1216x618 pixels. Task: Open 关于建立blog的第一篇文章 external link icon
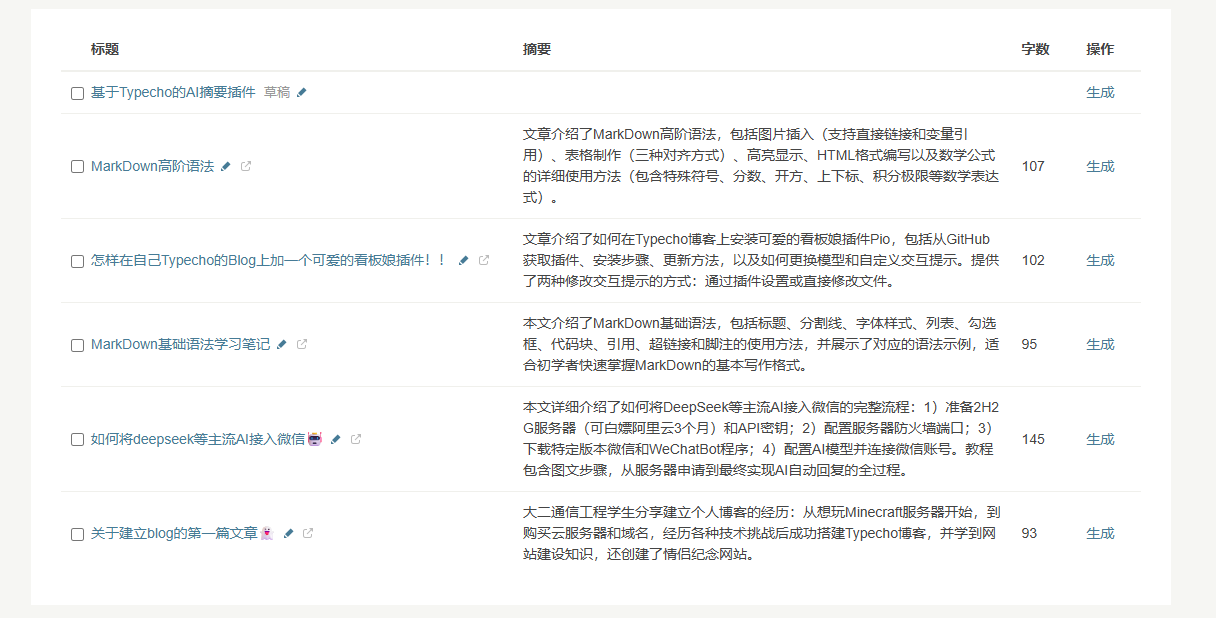308,533
